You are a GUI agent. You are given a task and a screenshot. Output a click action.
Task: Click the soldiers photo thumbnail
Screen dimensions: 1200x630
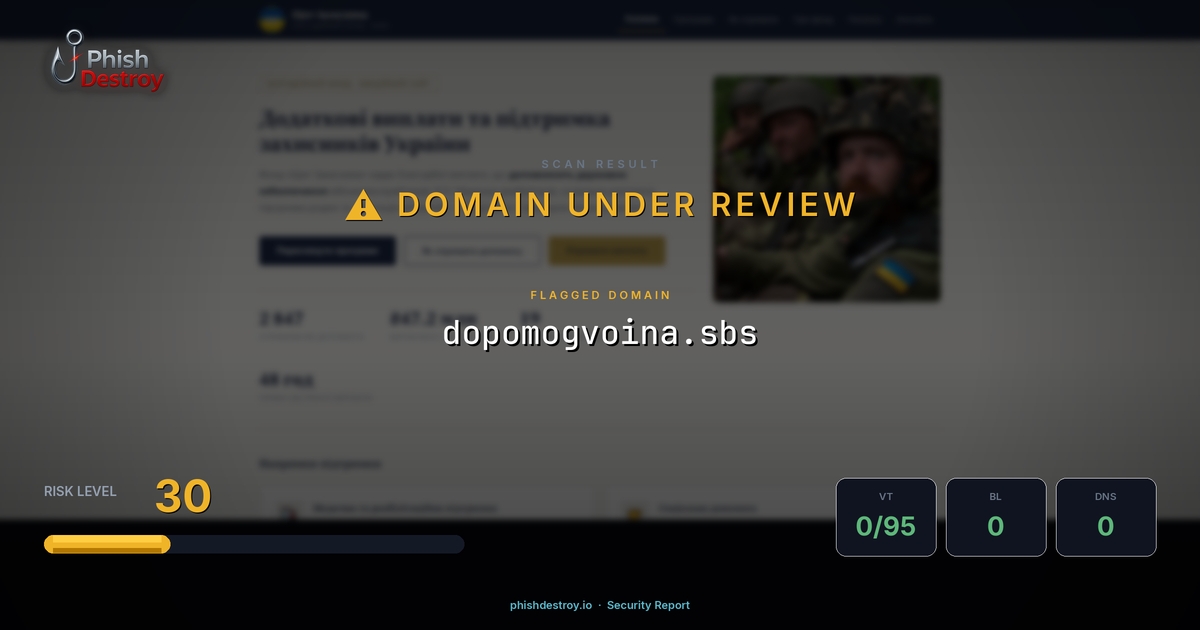coord(825,188)
